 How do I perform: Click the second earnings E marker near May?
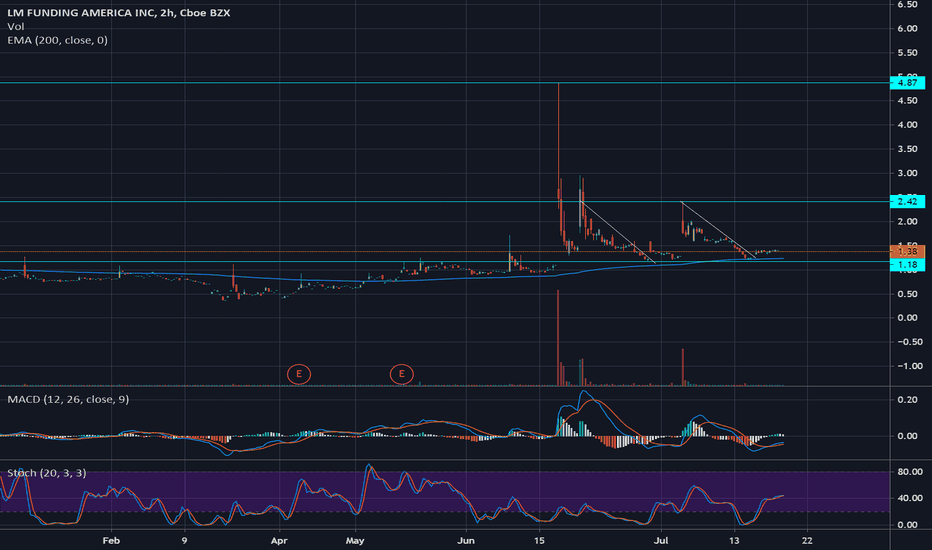[x=402, y=374]
